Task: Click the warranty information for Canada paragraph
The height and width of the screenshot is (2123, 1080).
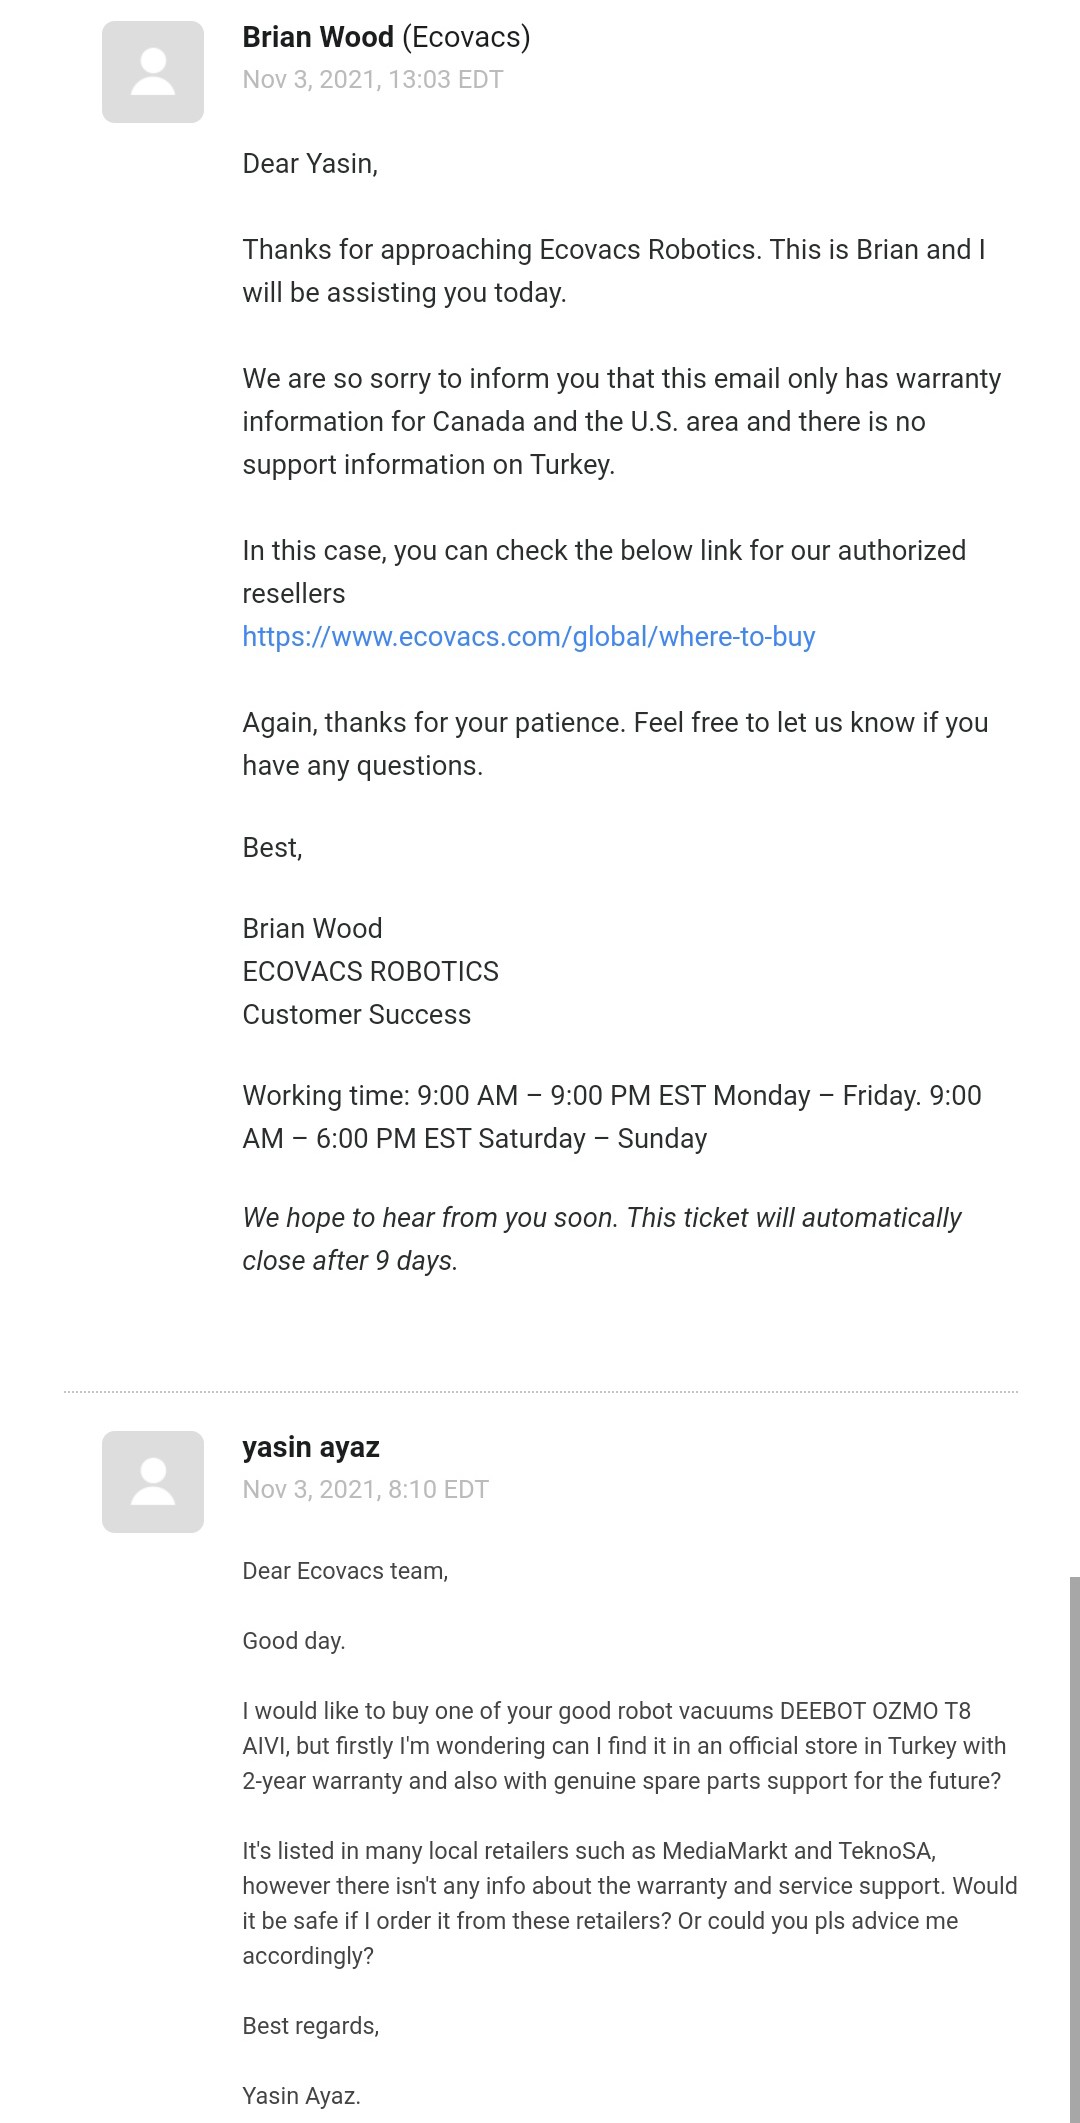Action: click(622, 422)
